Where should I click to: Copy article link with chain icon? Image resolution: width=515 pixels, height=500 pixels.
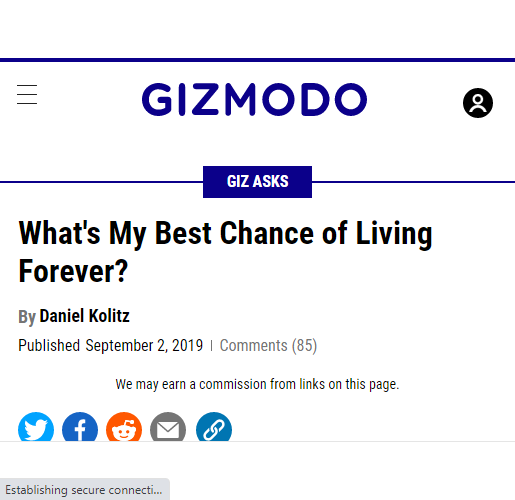click(214, 427)
